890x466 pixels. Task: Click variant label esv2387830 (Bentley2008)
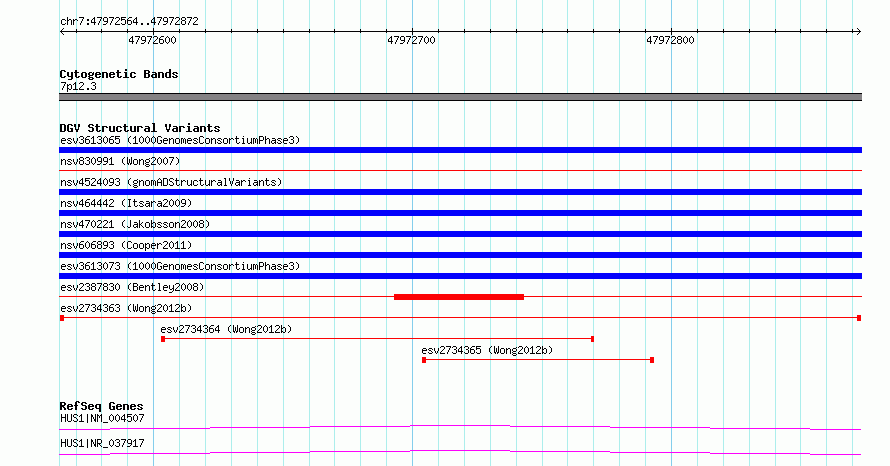click(132, 287)
